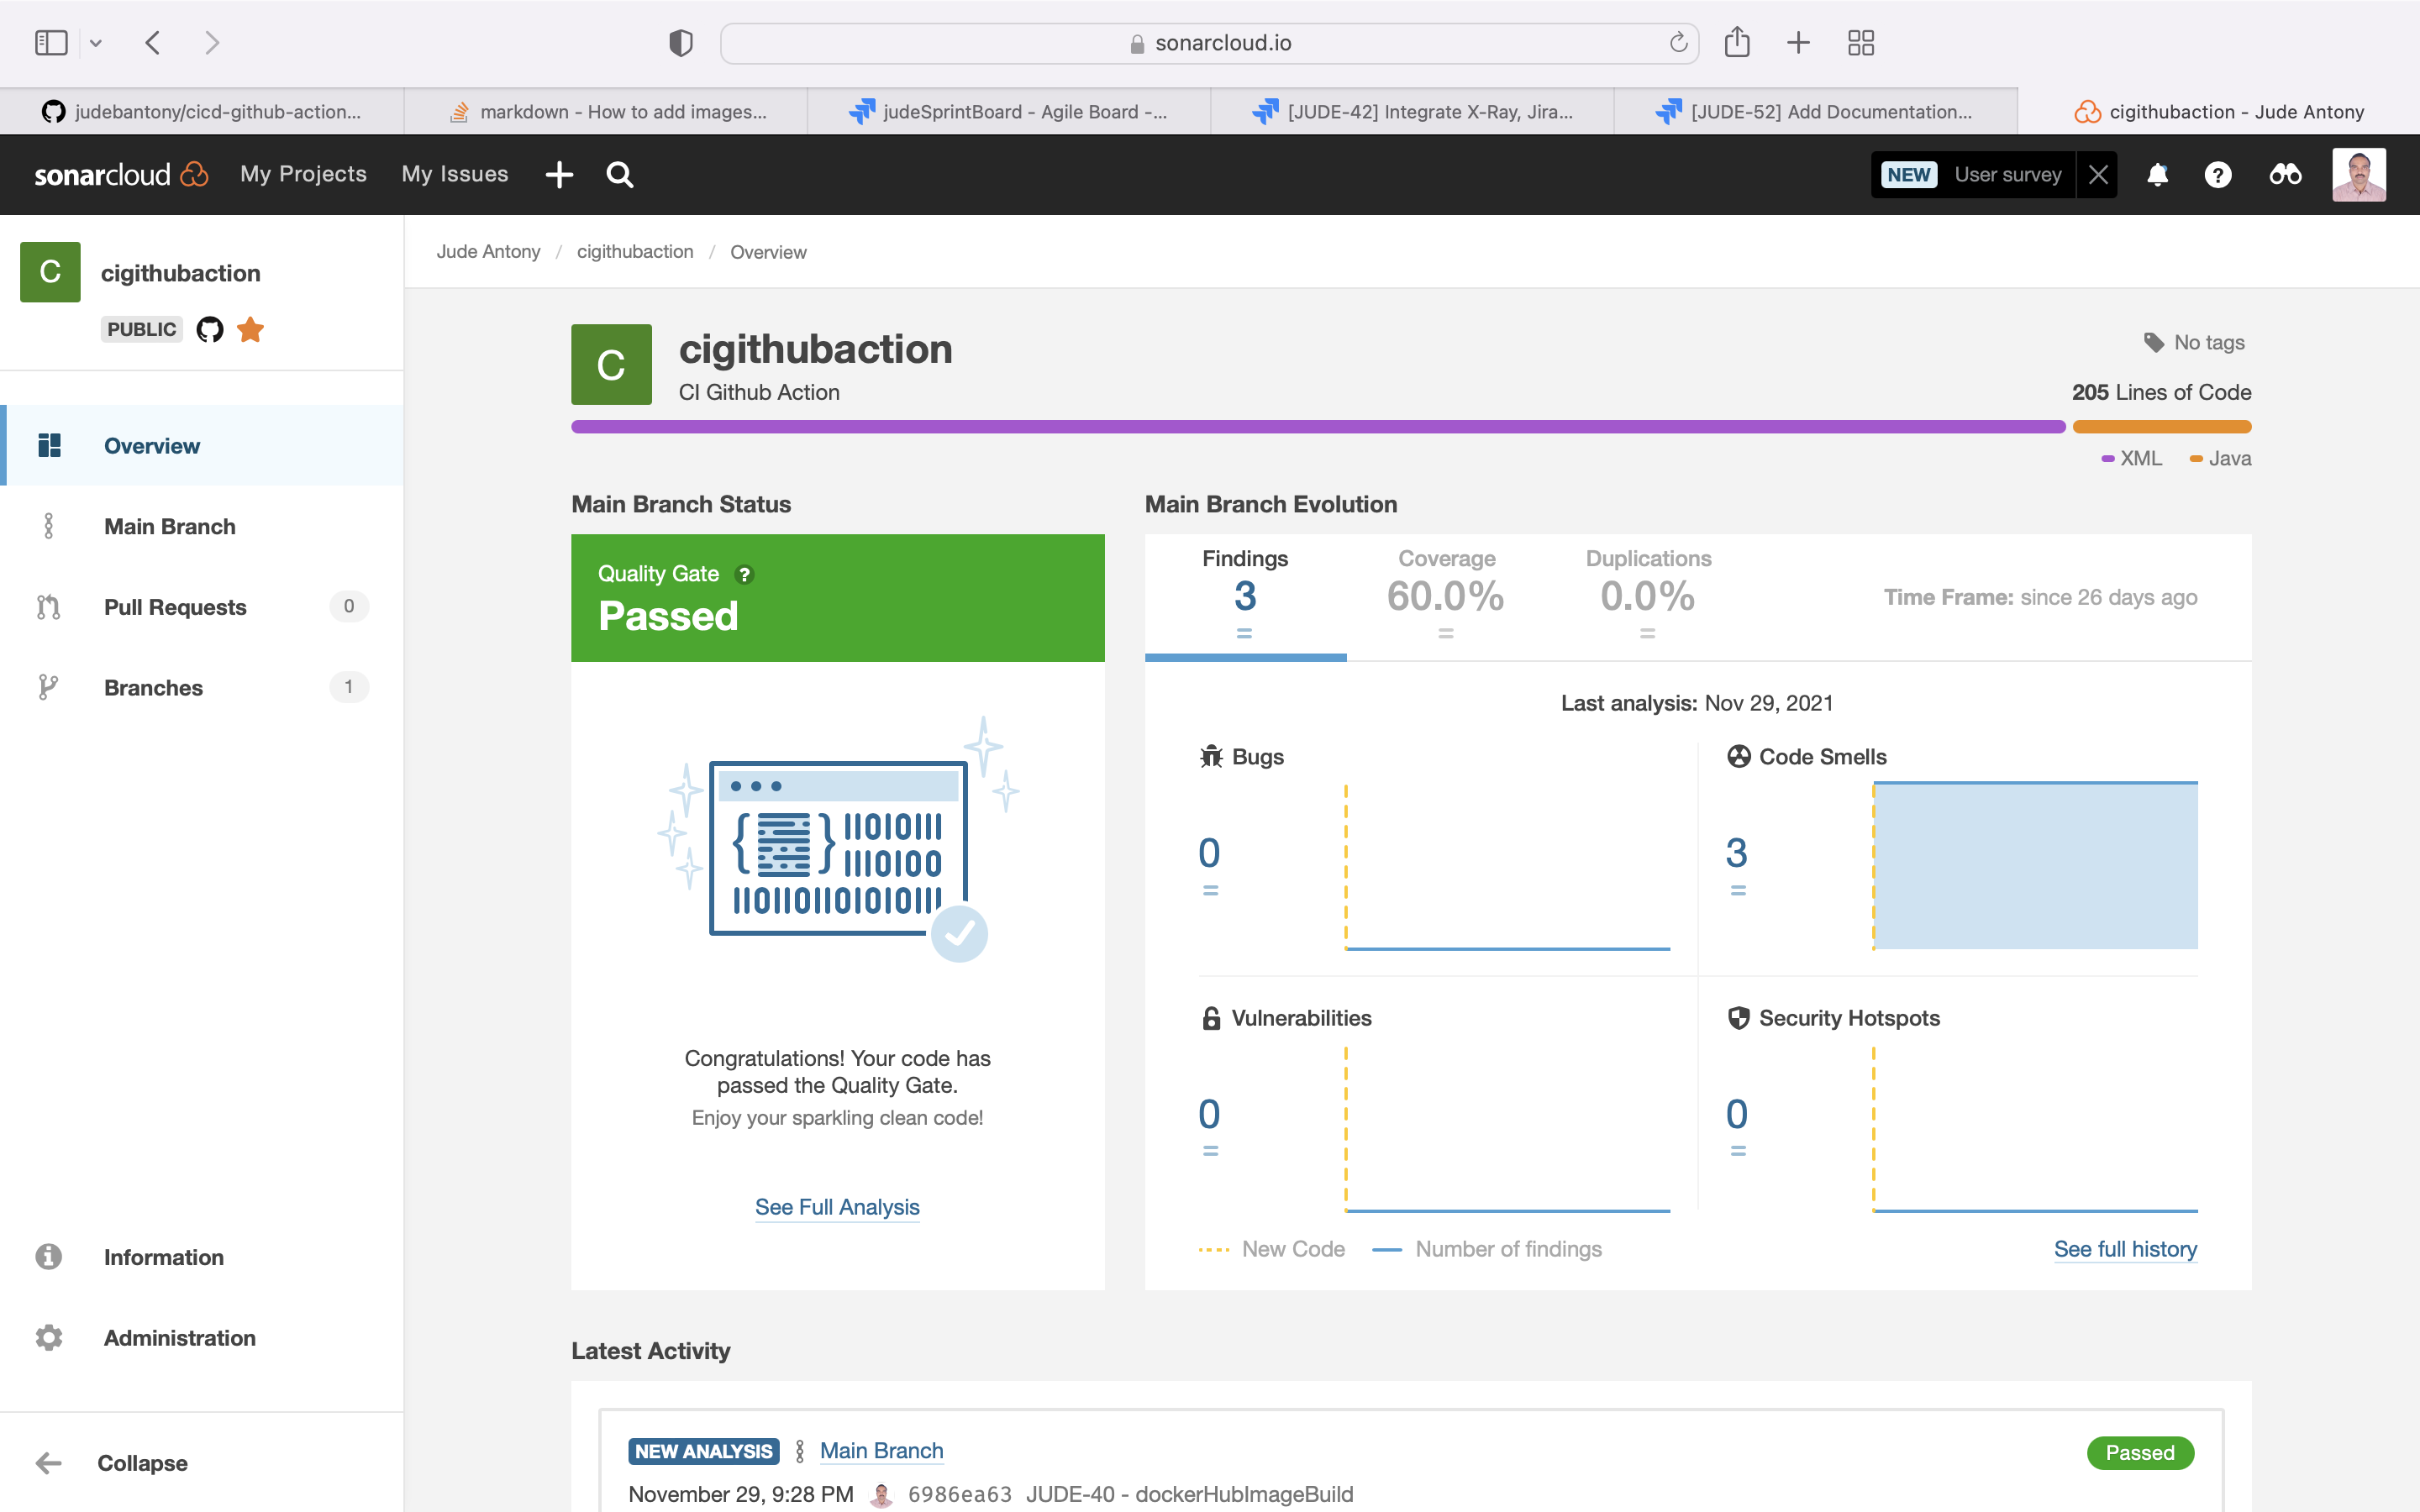Click Quality Gate help question icon
Image resolution: width=2420 pixels, height=1512 pixels.
coord(744,574)
